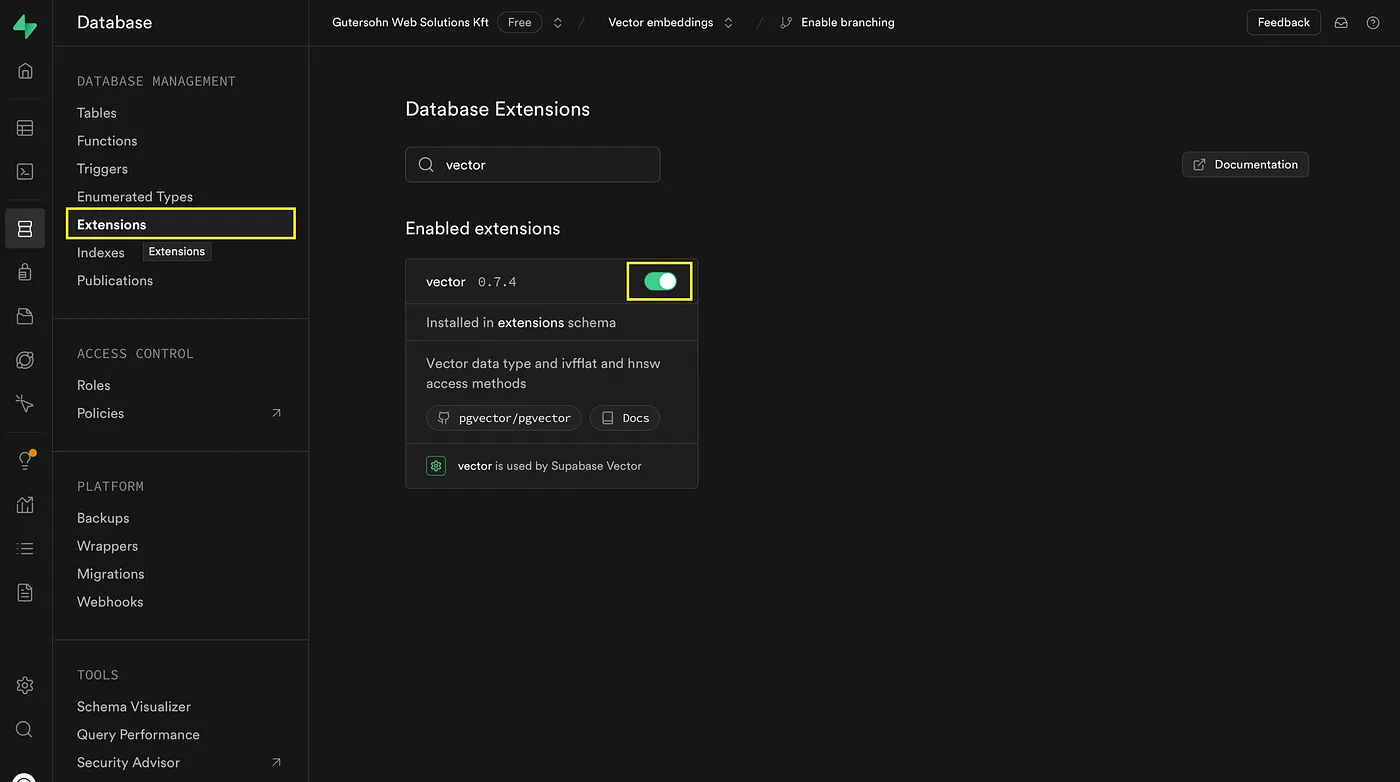
Task: Click the Security Advisor external link arrow
Action: 277,762
